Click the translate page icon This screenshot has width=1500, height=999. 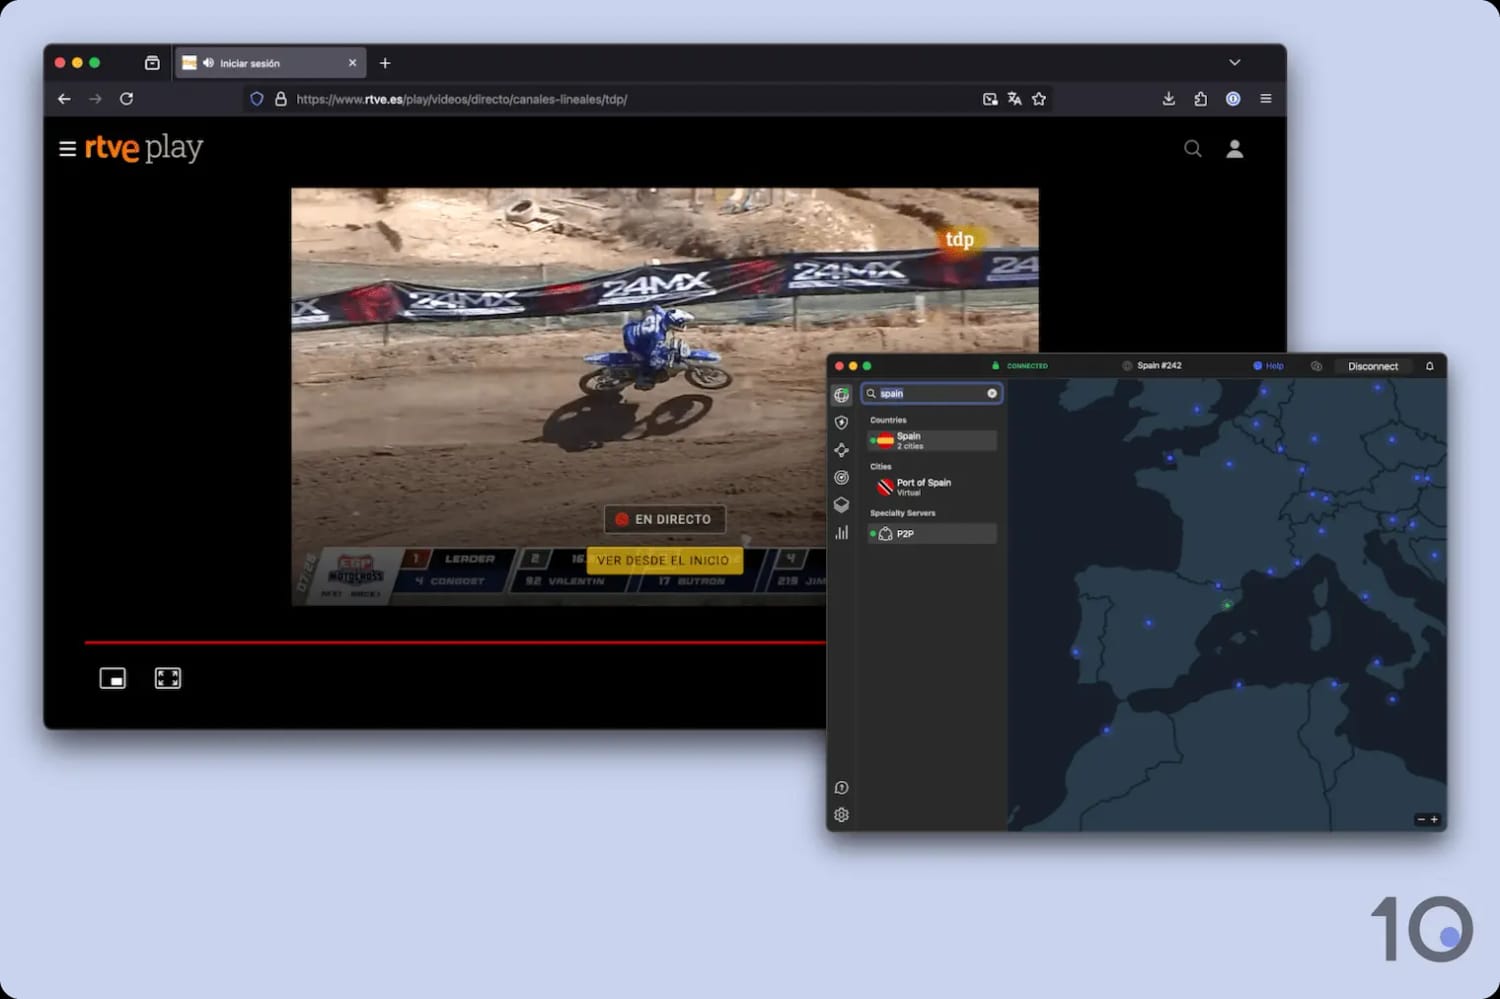(1015, 99)
